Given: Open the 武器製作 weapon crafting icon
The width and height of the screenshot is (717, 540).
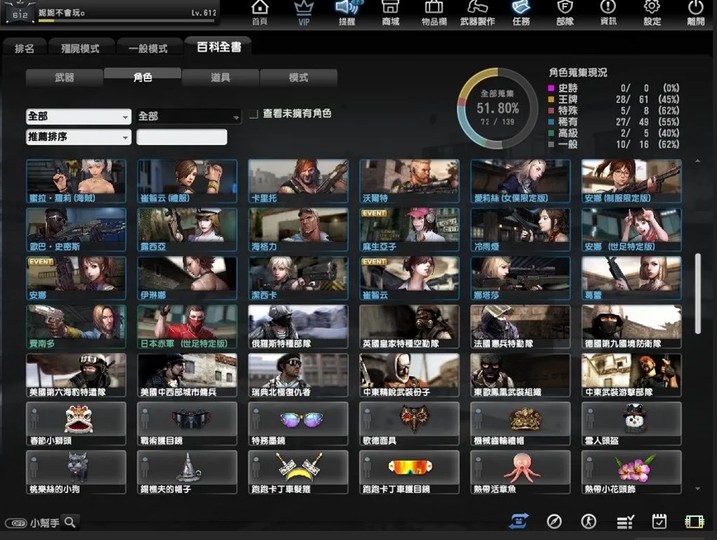Looking at the screenshot, I should pos(477,13).
